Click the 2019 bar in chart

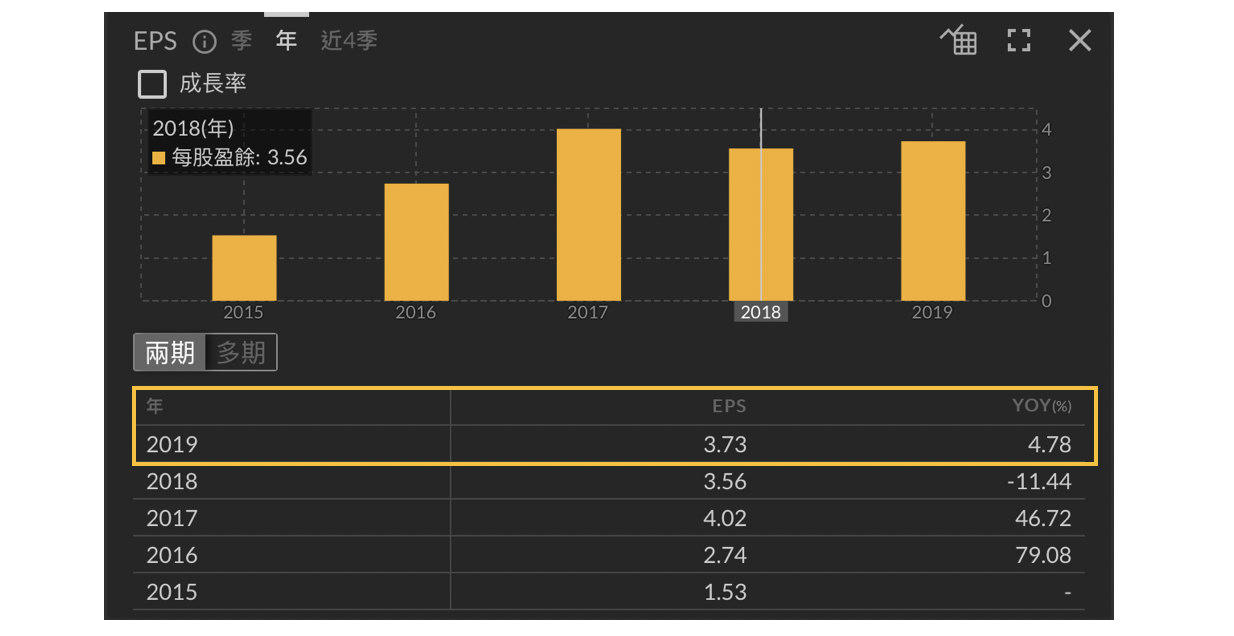point(933,221)
